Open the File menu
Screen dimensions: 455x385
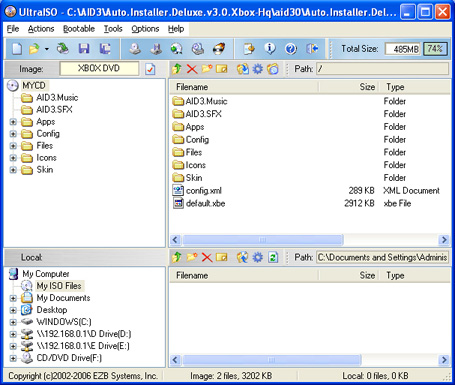[x=13, y=29]
